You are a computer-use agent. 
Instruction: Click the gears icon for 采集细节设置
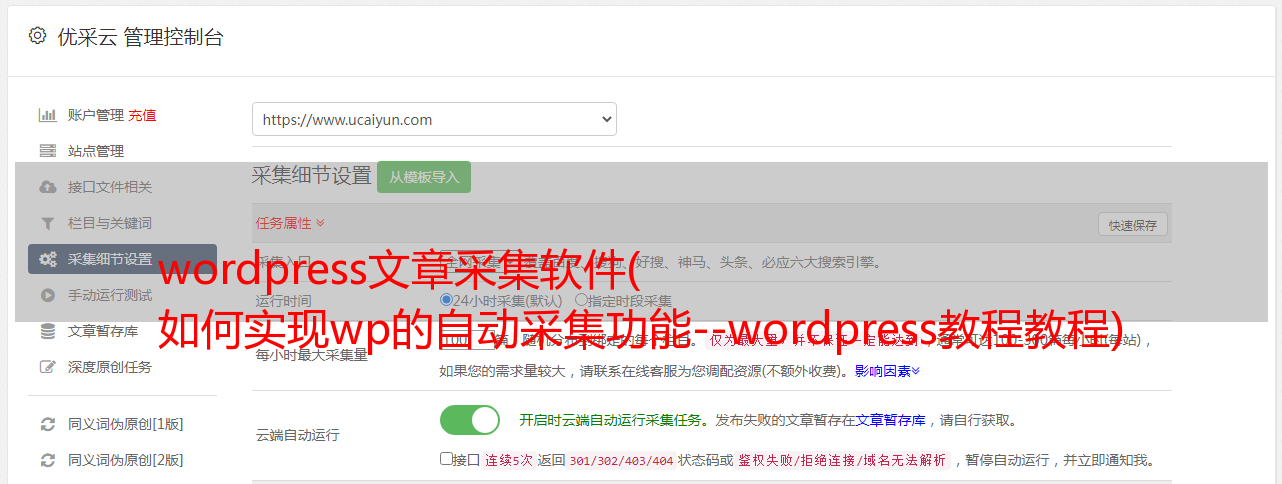[47, 259]
